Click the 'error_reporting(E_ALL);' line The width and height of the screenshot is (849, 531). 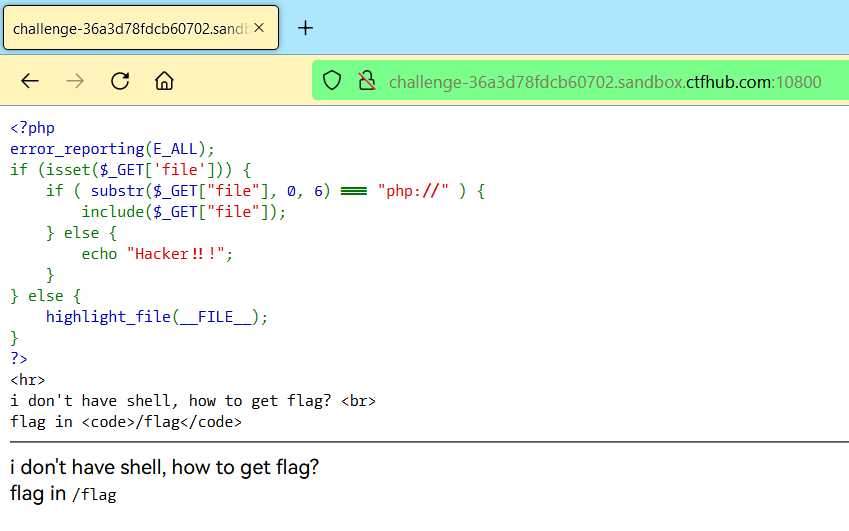pyautogui.click(x=112, y=149)
